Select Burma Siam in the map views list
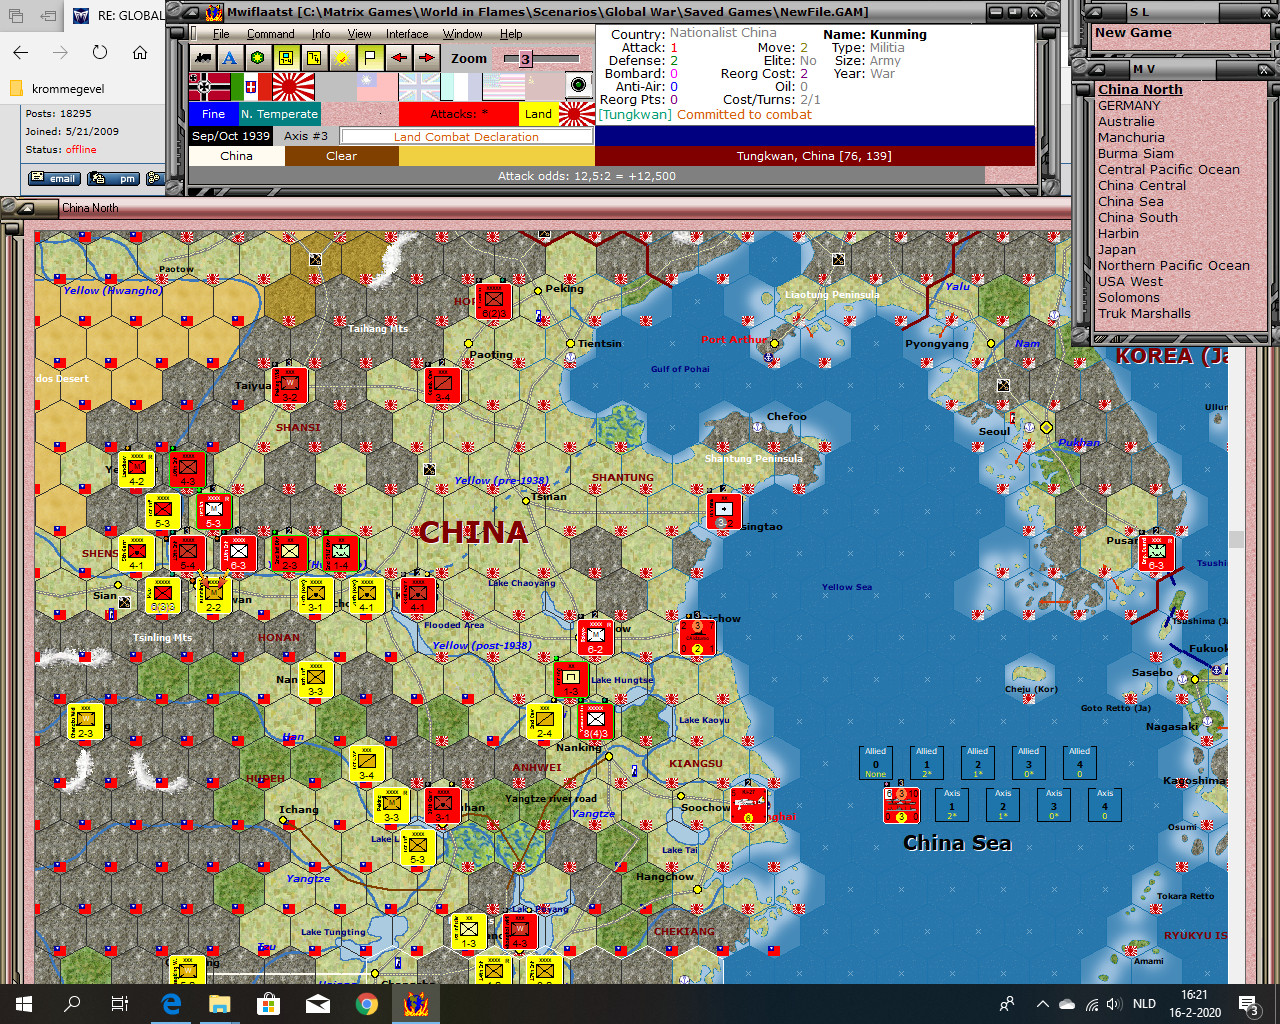Image resolution: width=1280 pixels, height=1024 pixels. point(1136,154)
